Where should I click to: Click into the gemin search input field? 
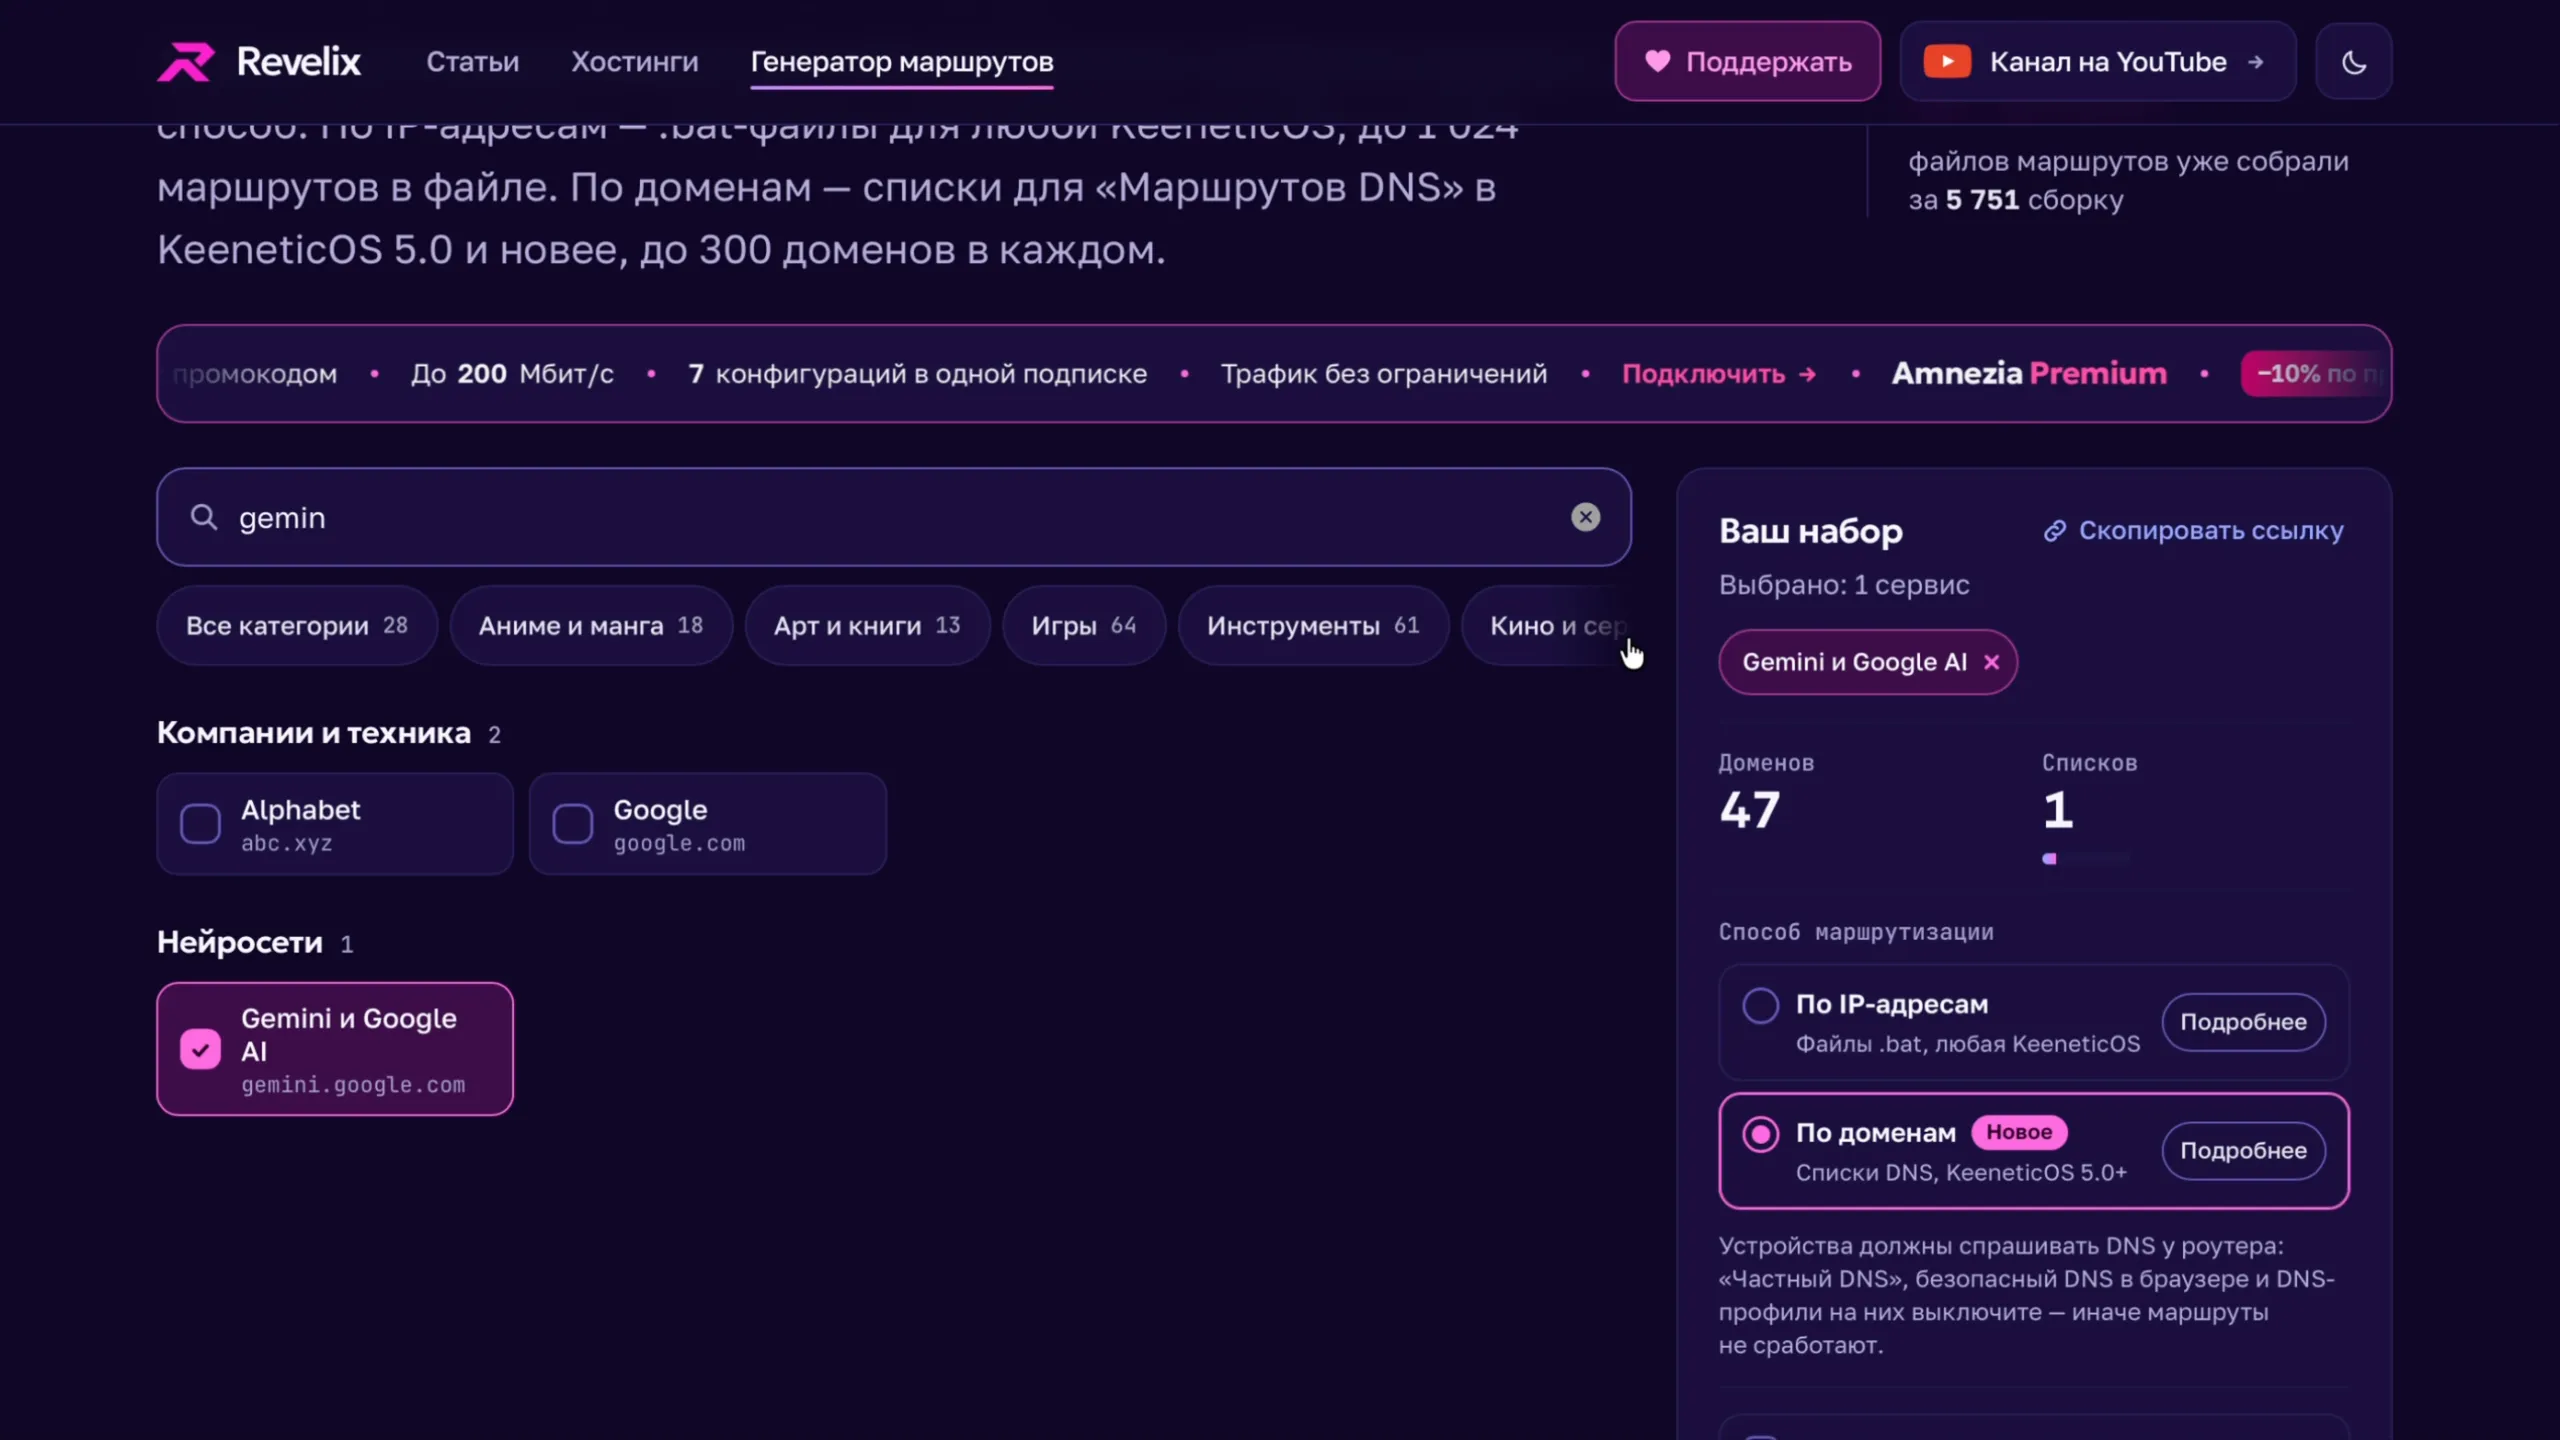[x=894, y=517]
